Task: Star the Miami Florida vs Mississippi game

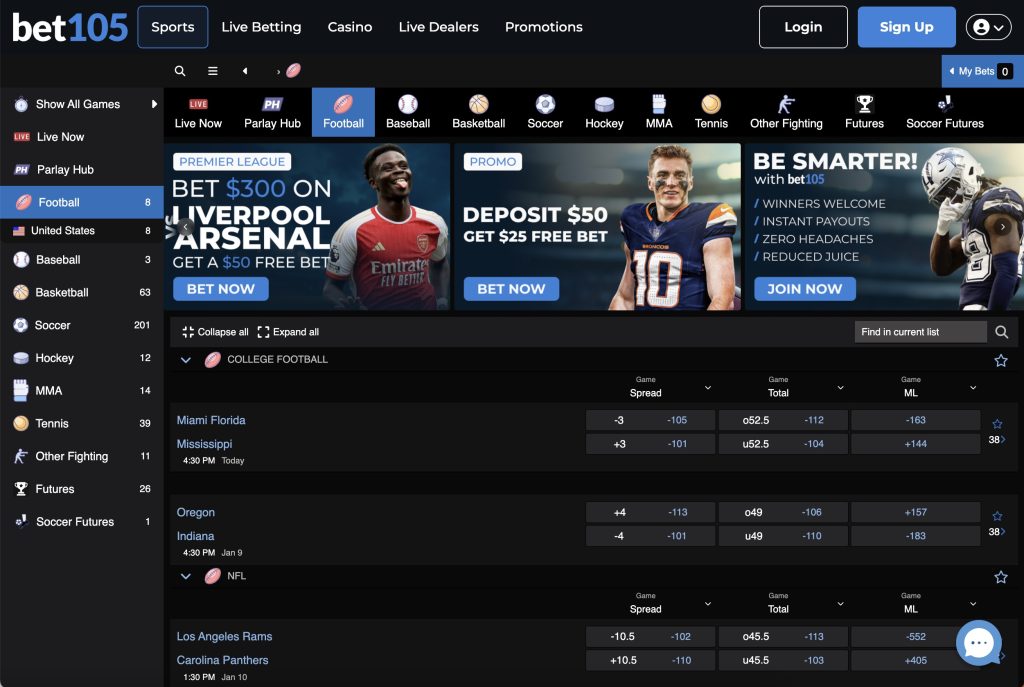Action: 997,424
